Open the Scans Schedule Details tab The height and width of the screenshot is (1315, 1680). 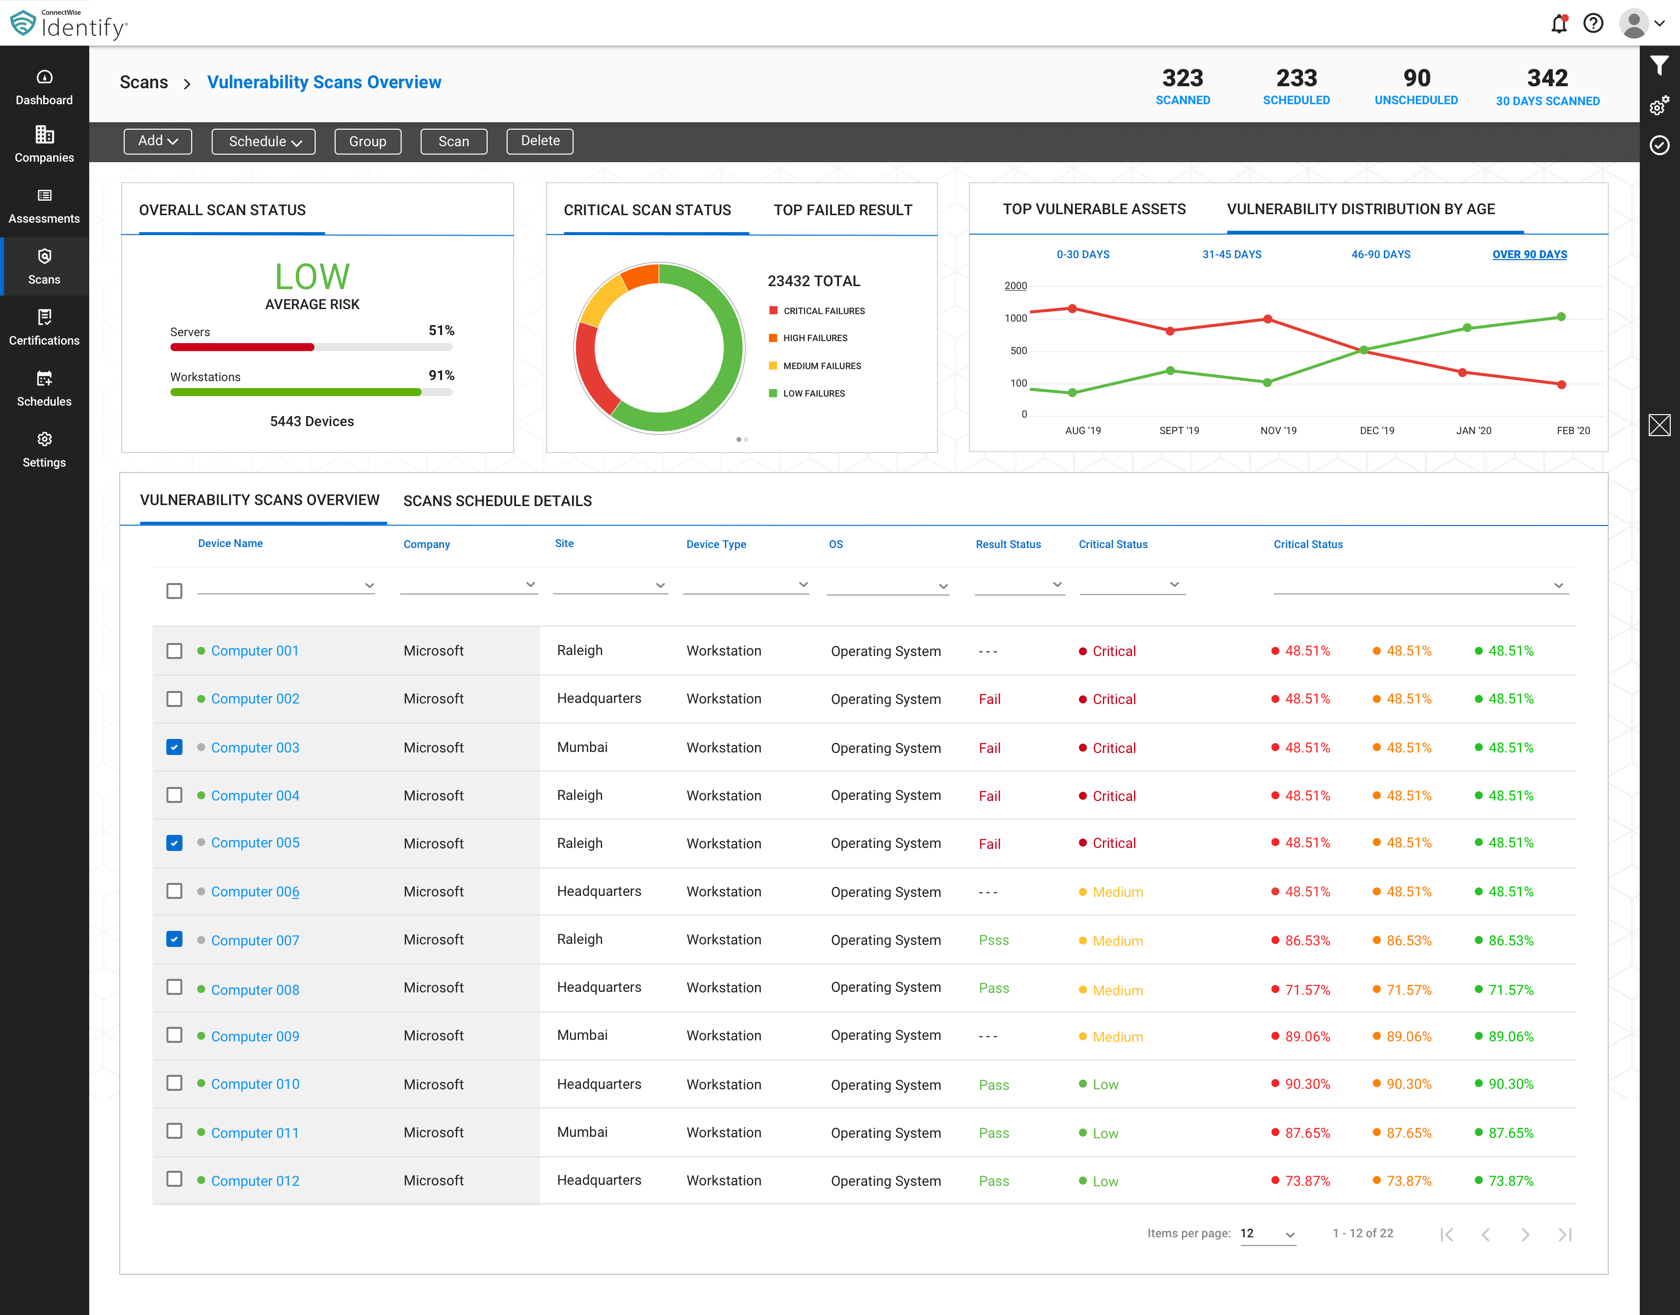coord(497,501)
